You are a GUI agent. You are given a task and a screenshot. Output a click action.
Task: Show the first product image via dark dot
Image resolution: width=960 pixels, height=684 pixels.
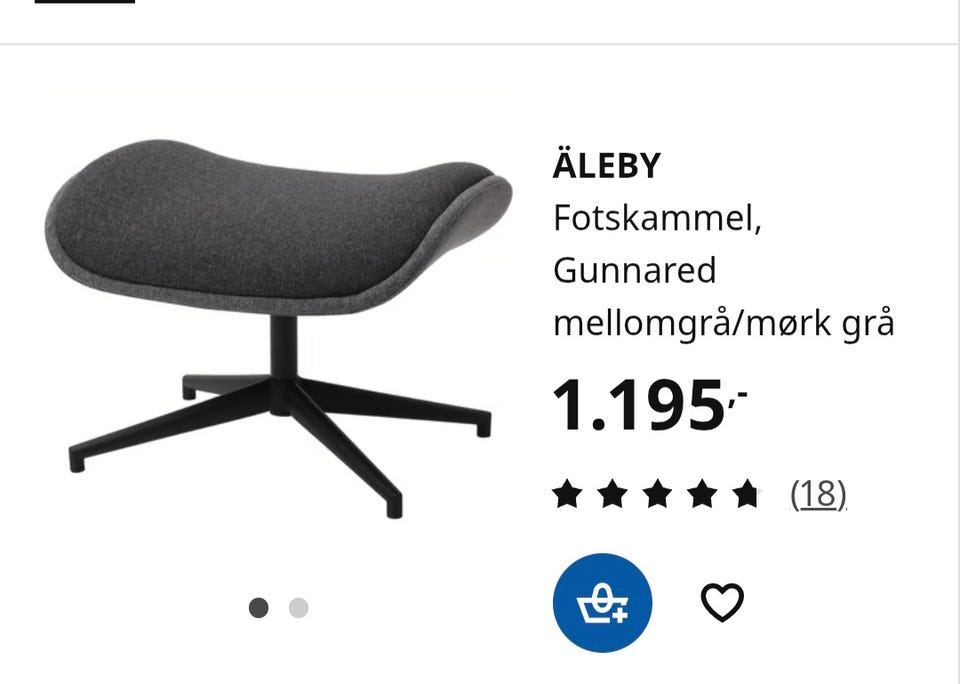[258, 608]
